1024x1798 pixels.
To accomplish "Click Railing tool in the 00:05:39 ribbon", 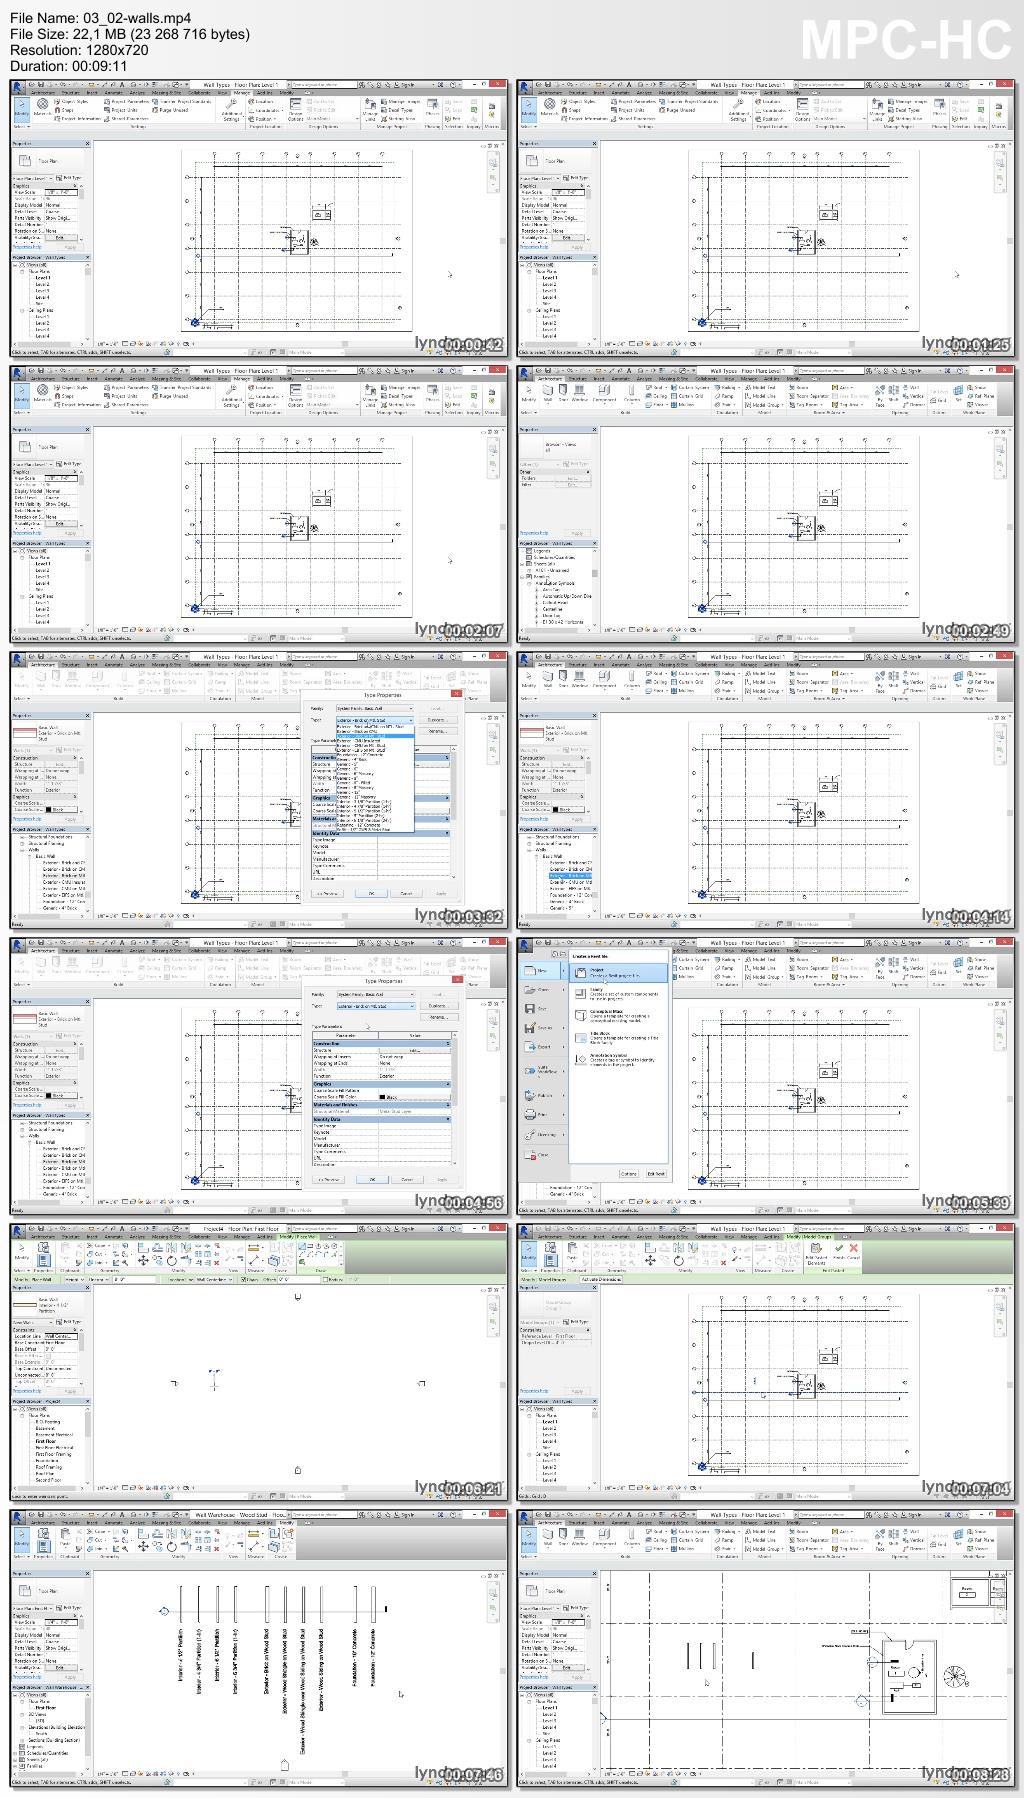I will [x=725, y=959].
